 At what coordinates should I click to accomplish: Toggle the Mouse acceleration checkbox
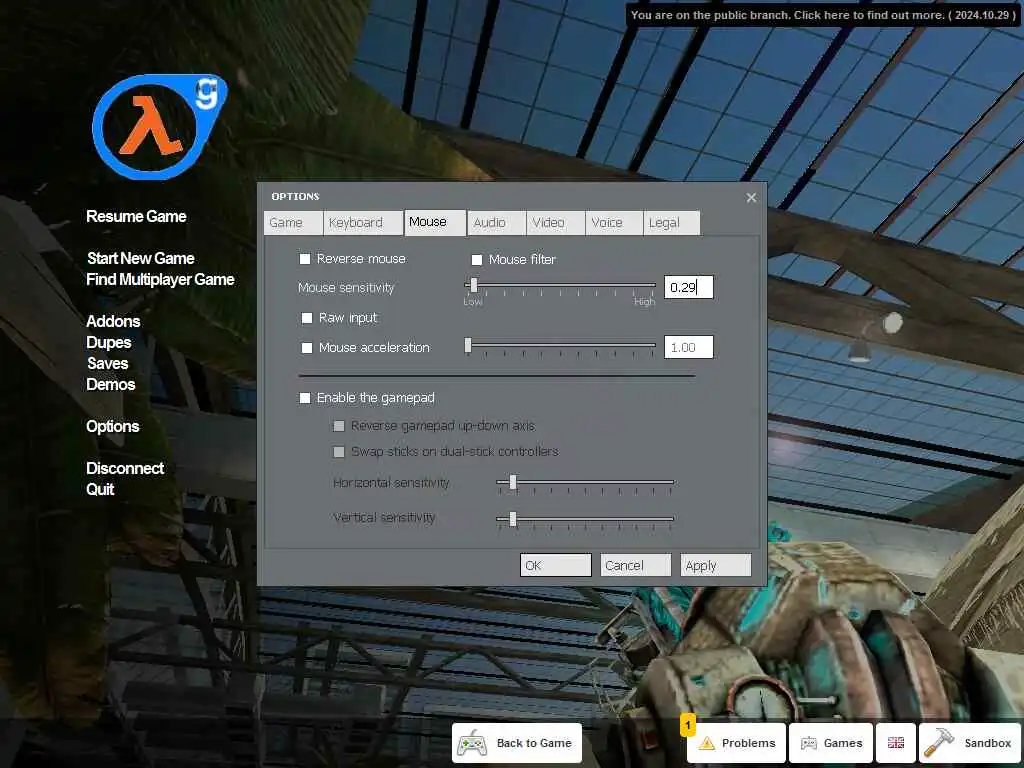coord(307,348)
